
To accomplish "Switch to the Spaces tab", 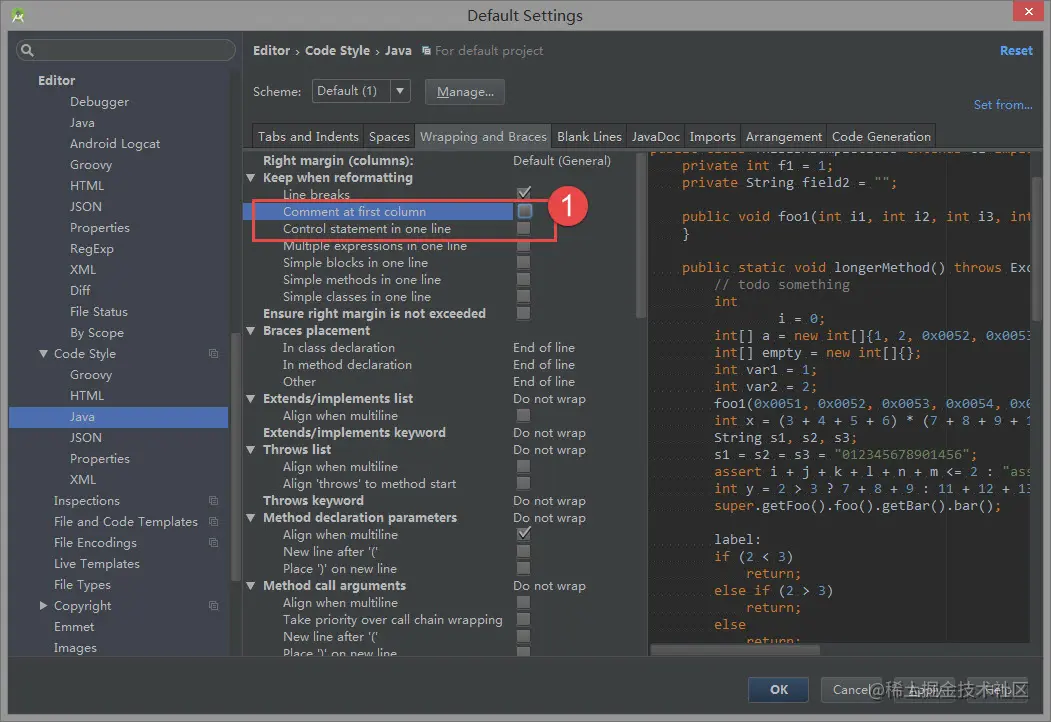I will [x=389, y=136].
